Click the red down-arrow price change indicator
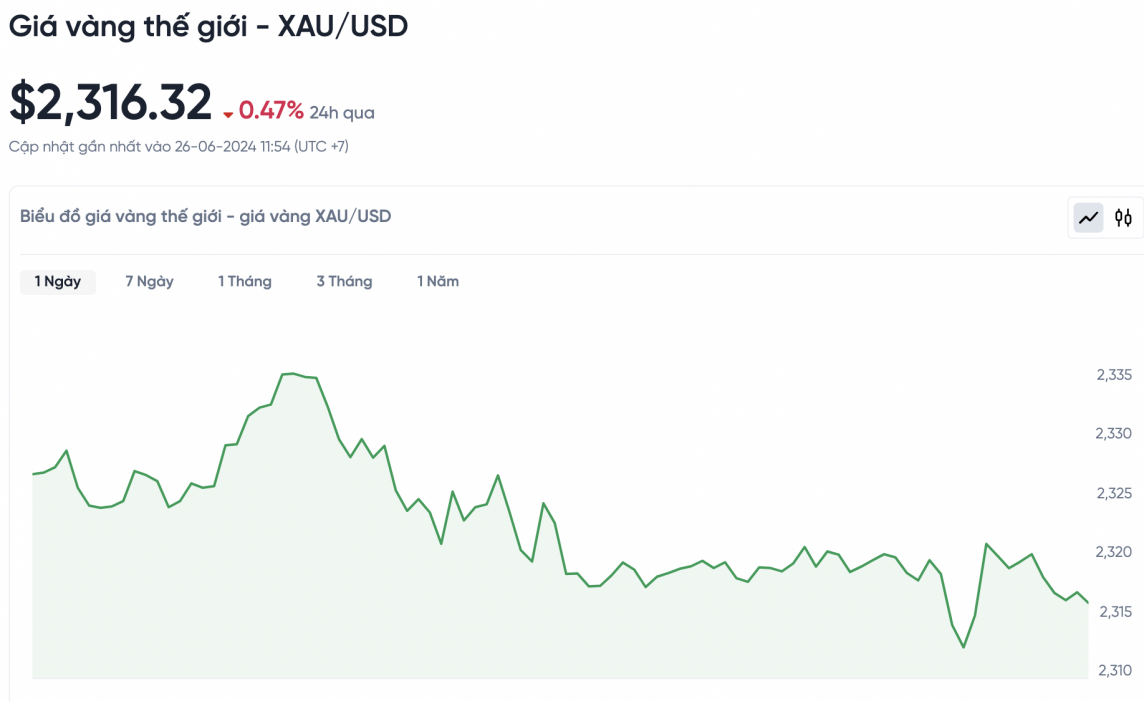Image resolution: width=1144 pixels, height=701 pixels. point(228,114)
